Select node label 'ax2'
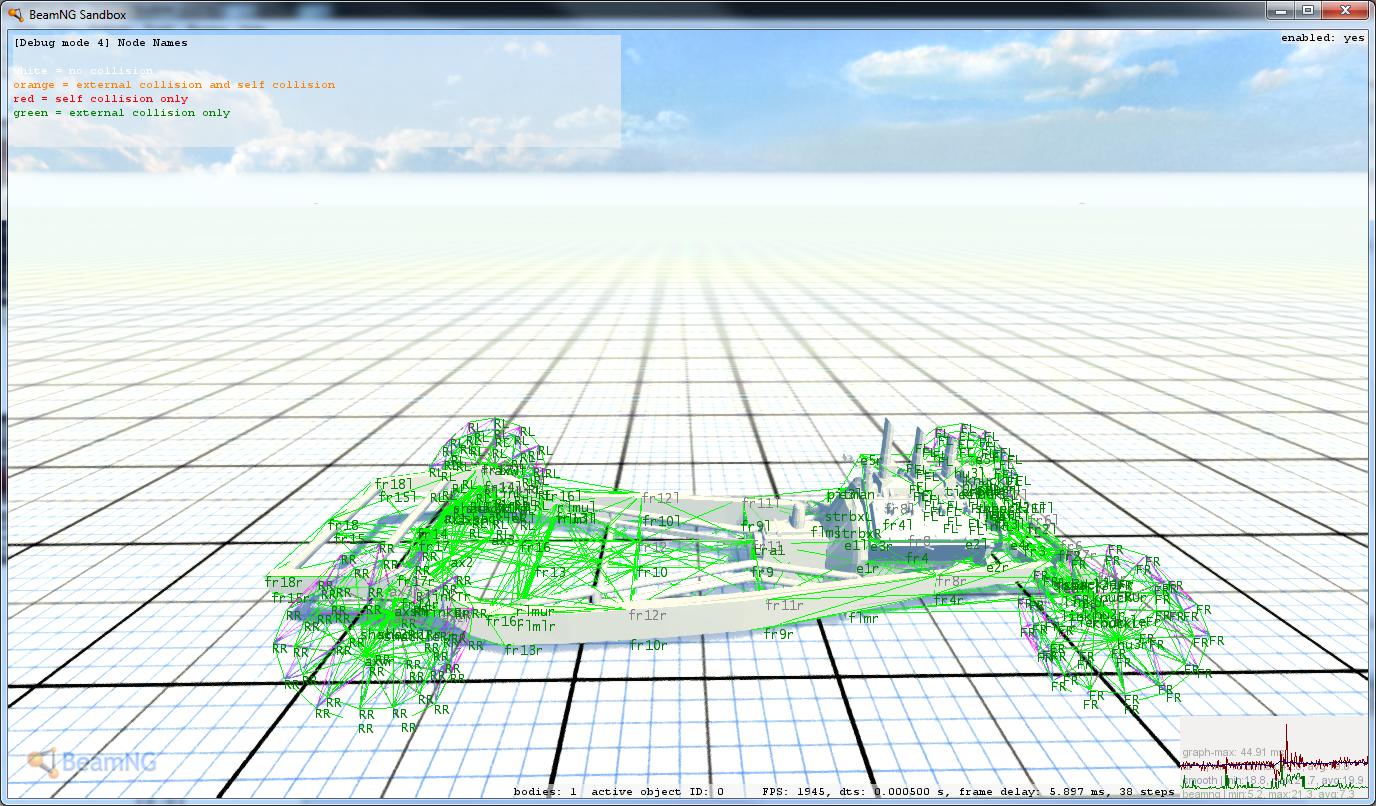Image resolution: width=1376 pixels, height=806 pixels. [x=461, y=562]
